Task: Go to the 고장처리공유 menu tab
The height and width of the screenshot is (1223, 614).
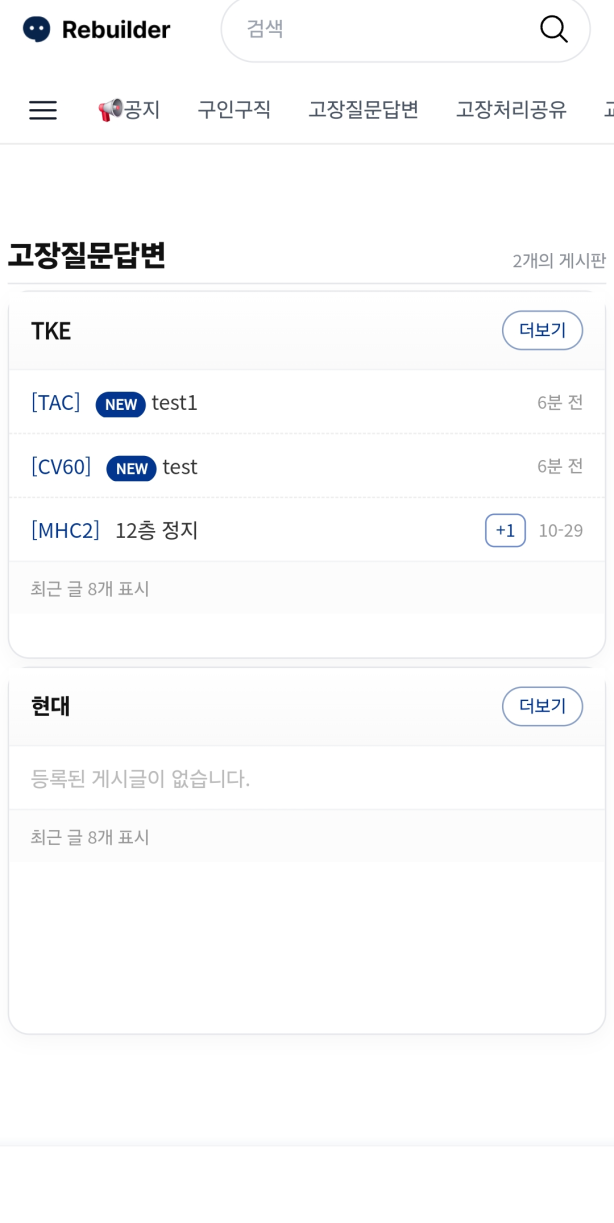Action: [511, 110]
